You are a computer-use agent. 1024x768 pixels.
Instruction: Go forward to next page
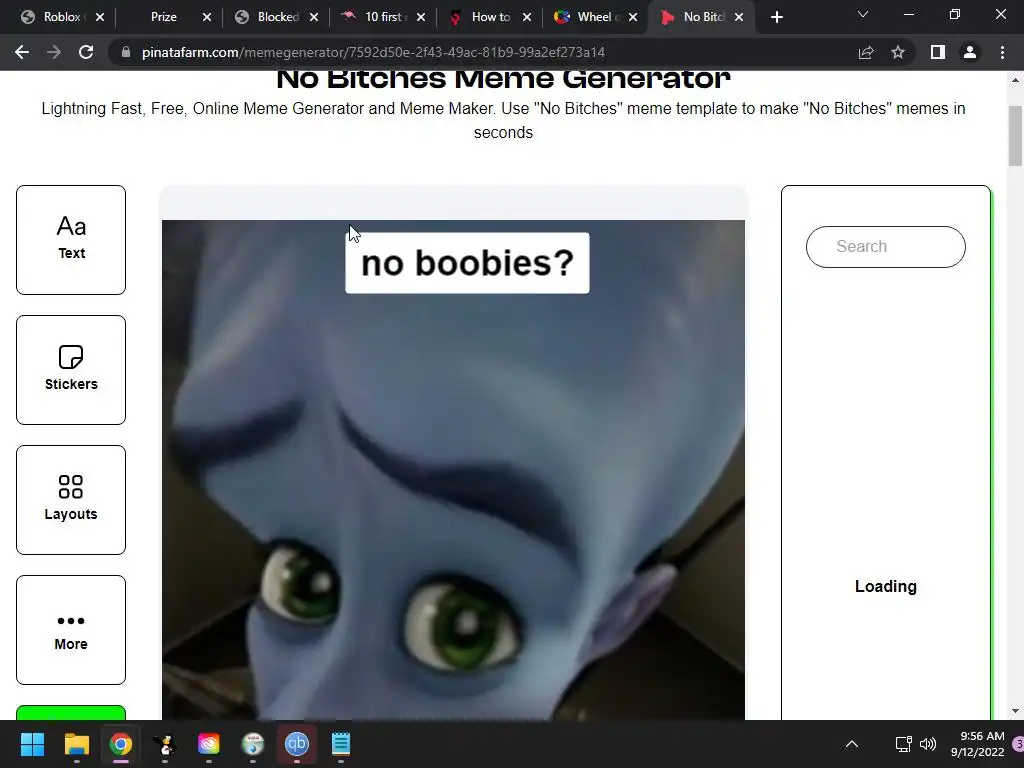tap(54, 52)
